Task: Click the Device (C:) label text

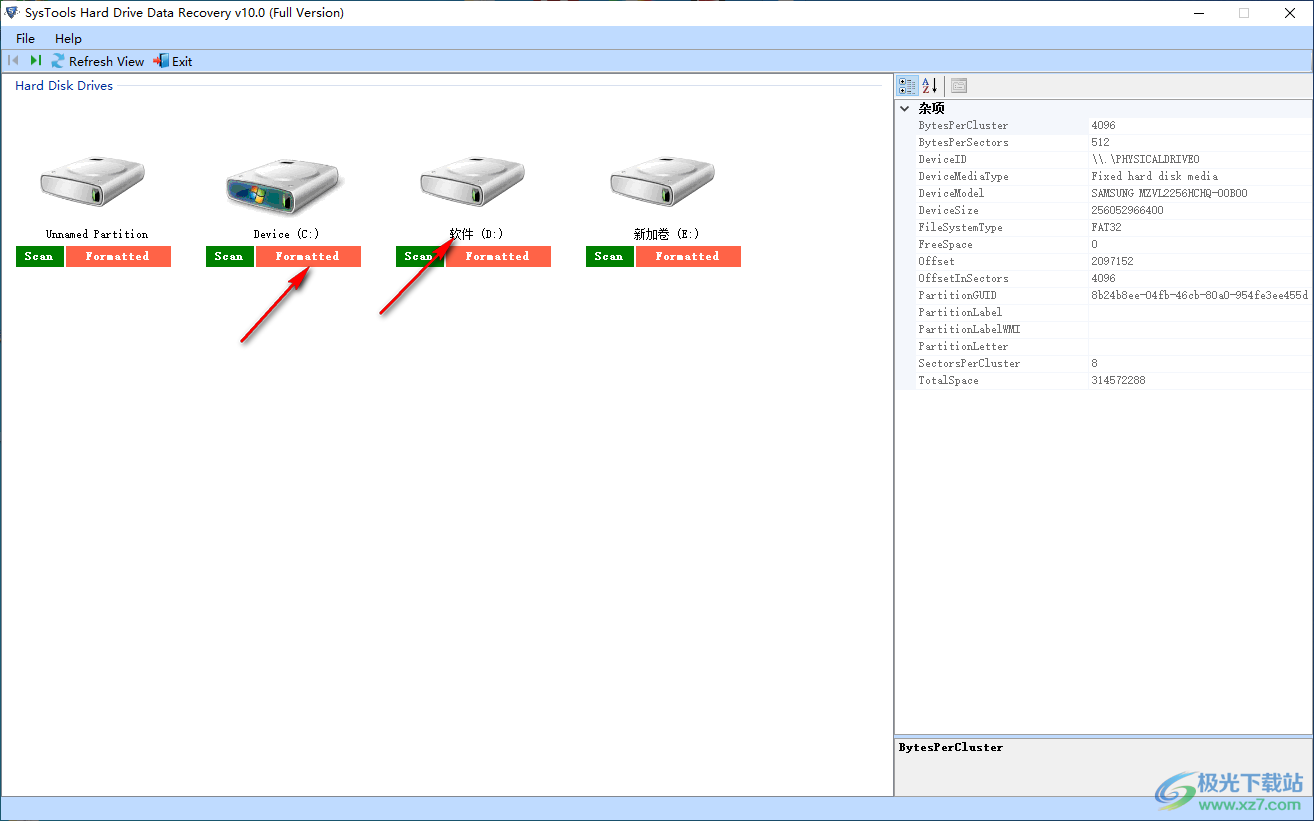Action: coord(286,234)
